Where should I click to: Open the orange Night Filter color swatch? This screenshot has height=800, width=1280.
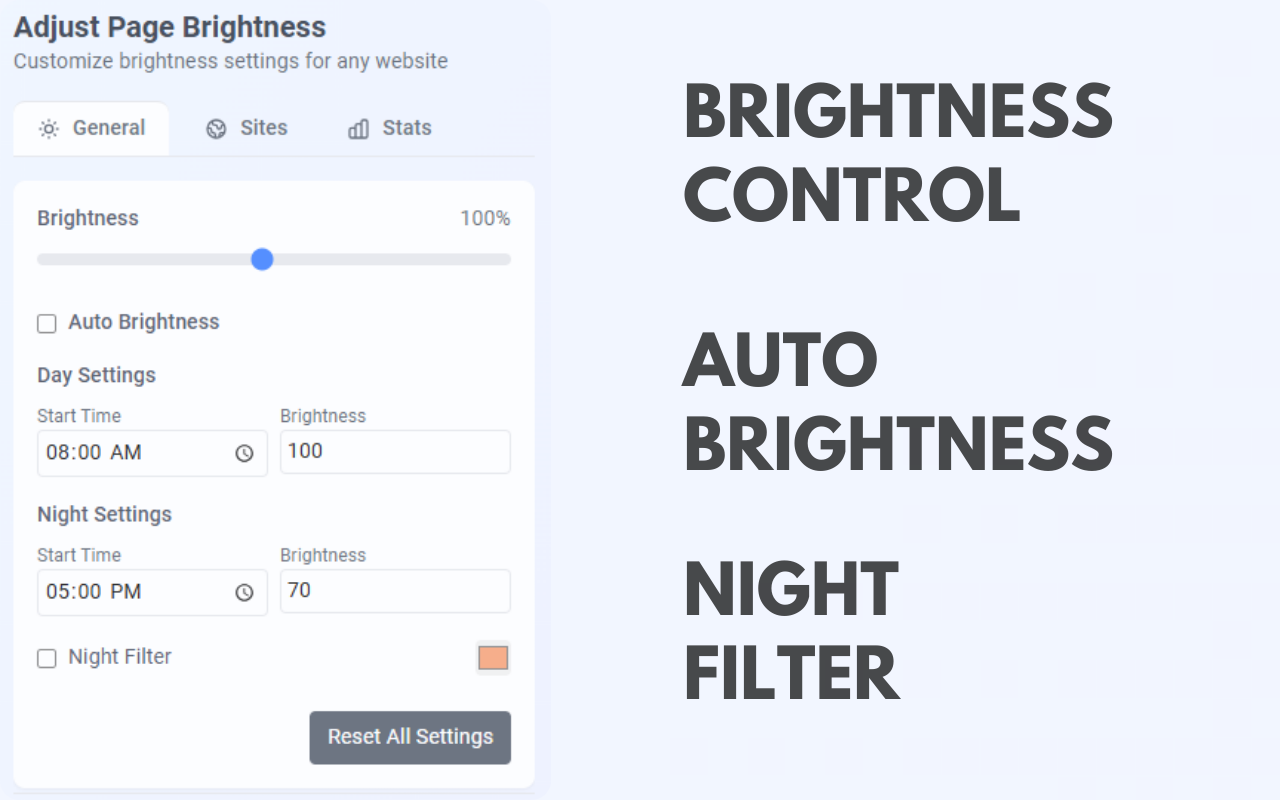[493, 658]
